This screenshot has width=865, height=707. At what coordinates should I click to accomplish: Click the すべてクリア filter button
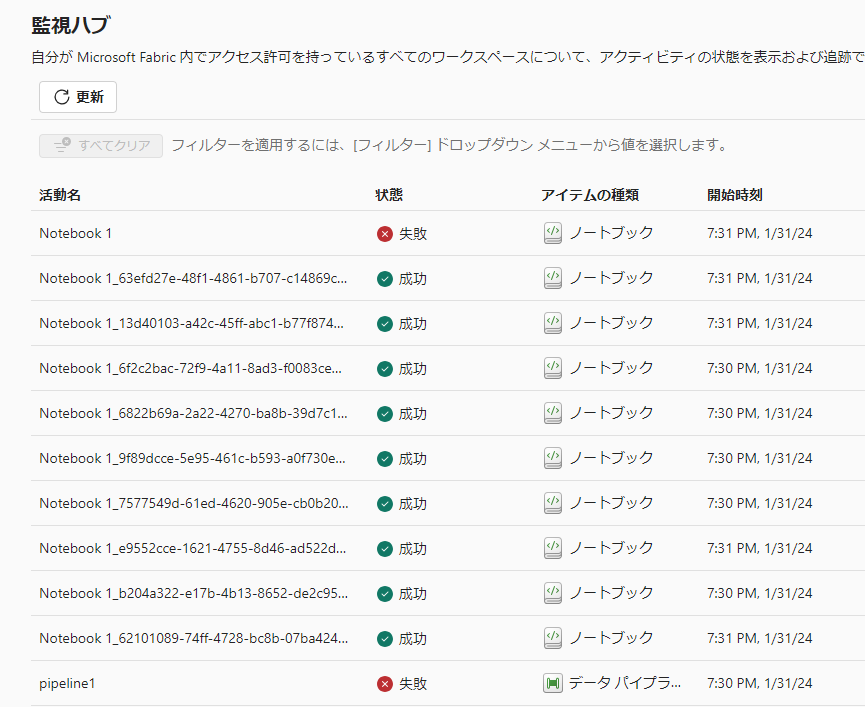pos(101,146)
